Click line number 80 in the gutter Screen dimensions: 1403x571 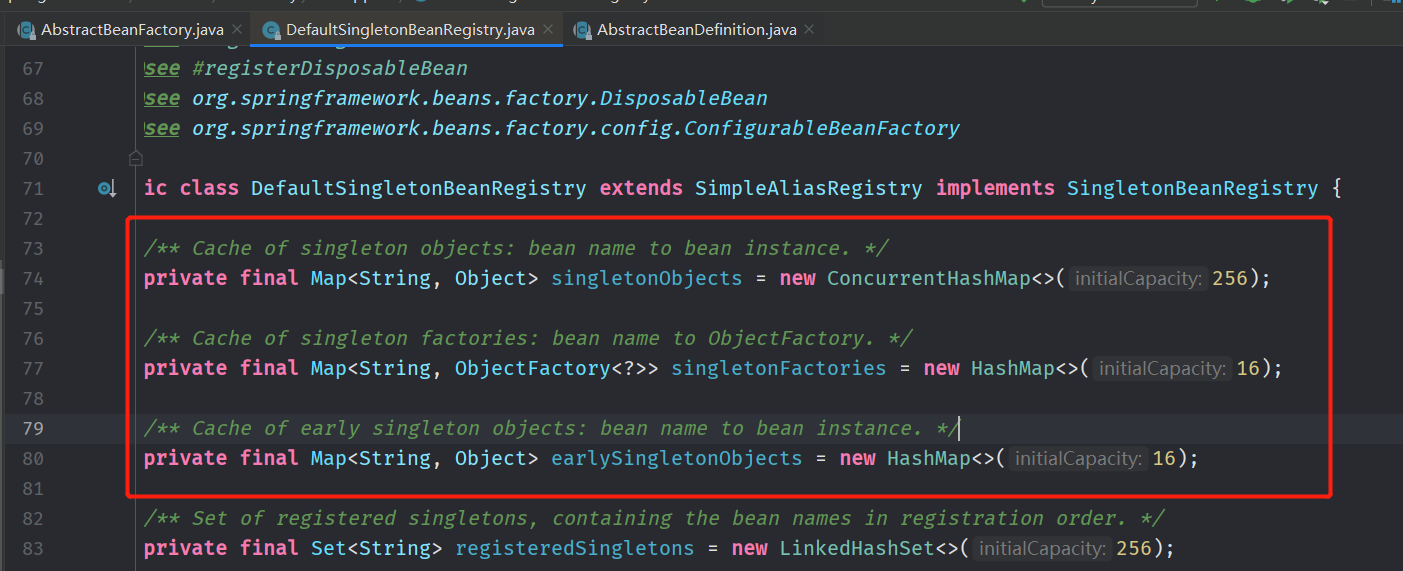[x=32, y=458]
